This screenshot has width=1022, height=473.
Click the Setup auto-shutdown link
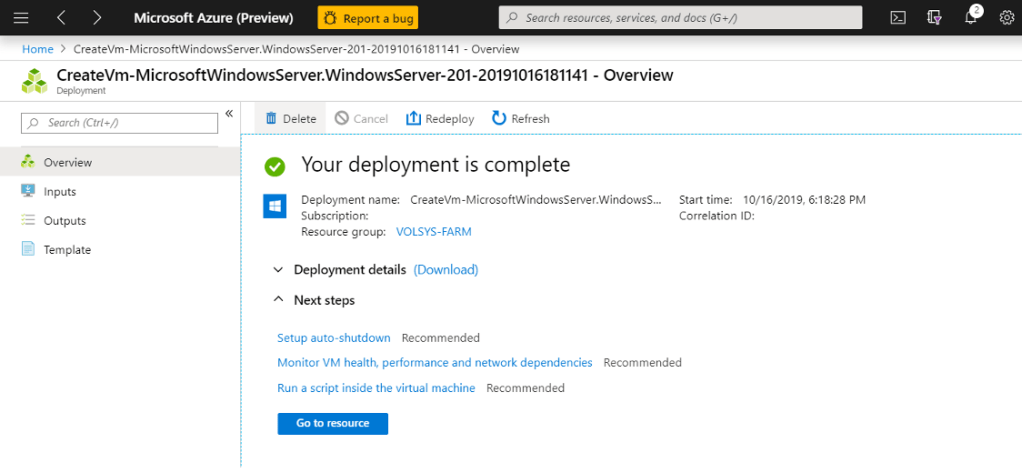point(333,338)
